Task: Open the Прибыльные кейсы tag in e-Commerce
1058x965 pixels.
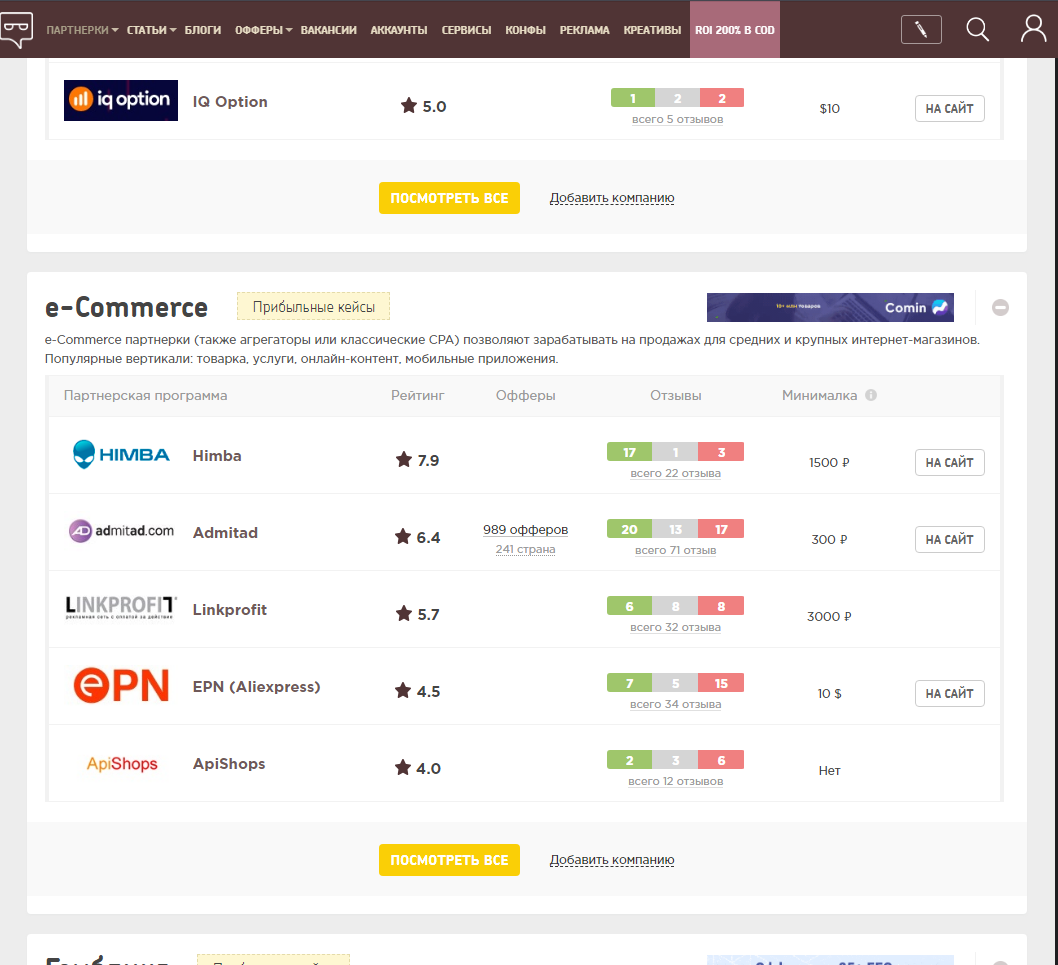Action: pos(314,306)
